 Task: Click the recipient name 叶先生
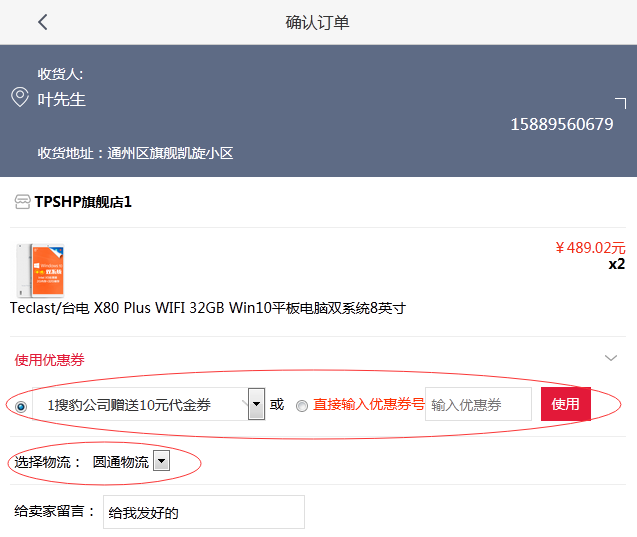point(62,99)
